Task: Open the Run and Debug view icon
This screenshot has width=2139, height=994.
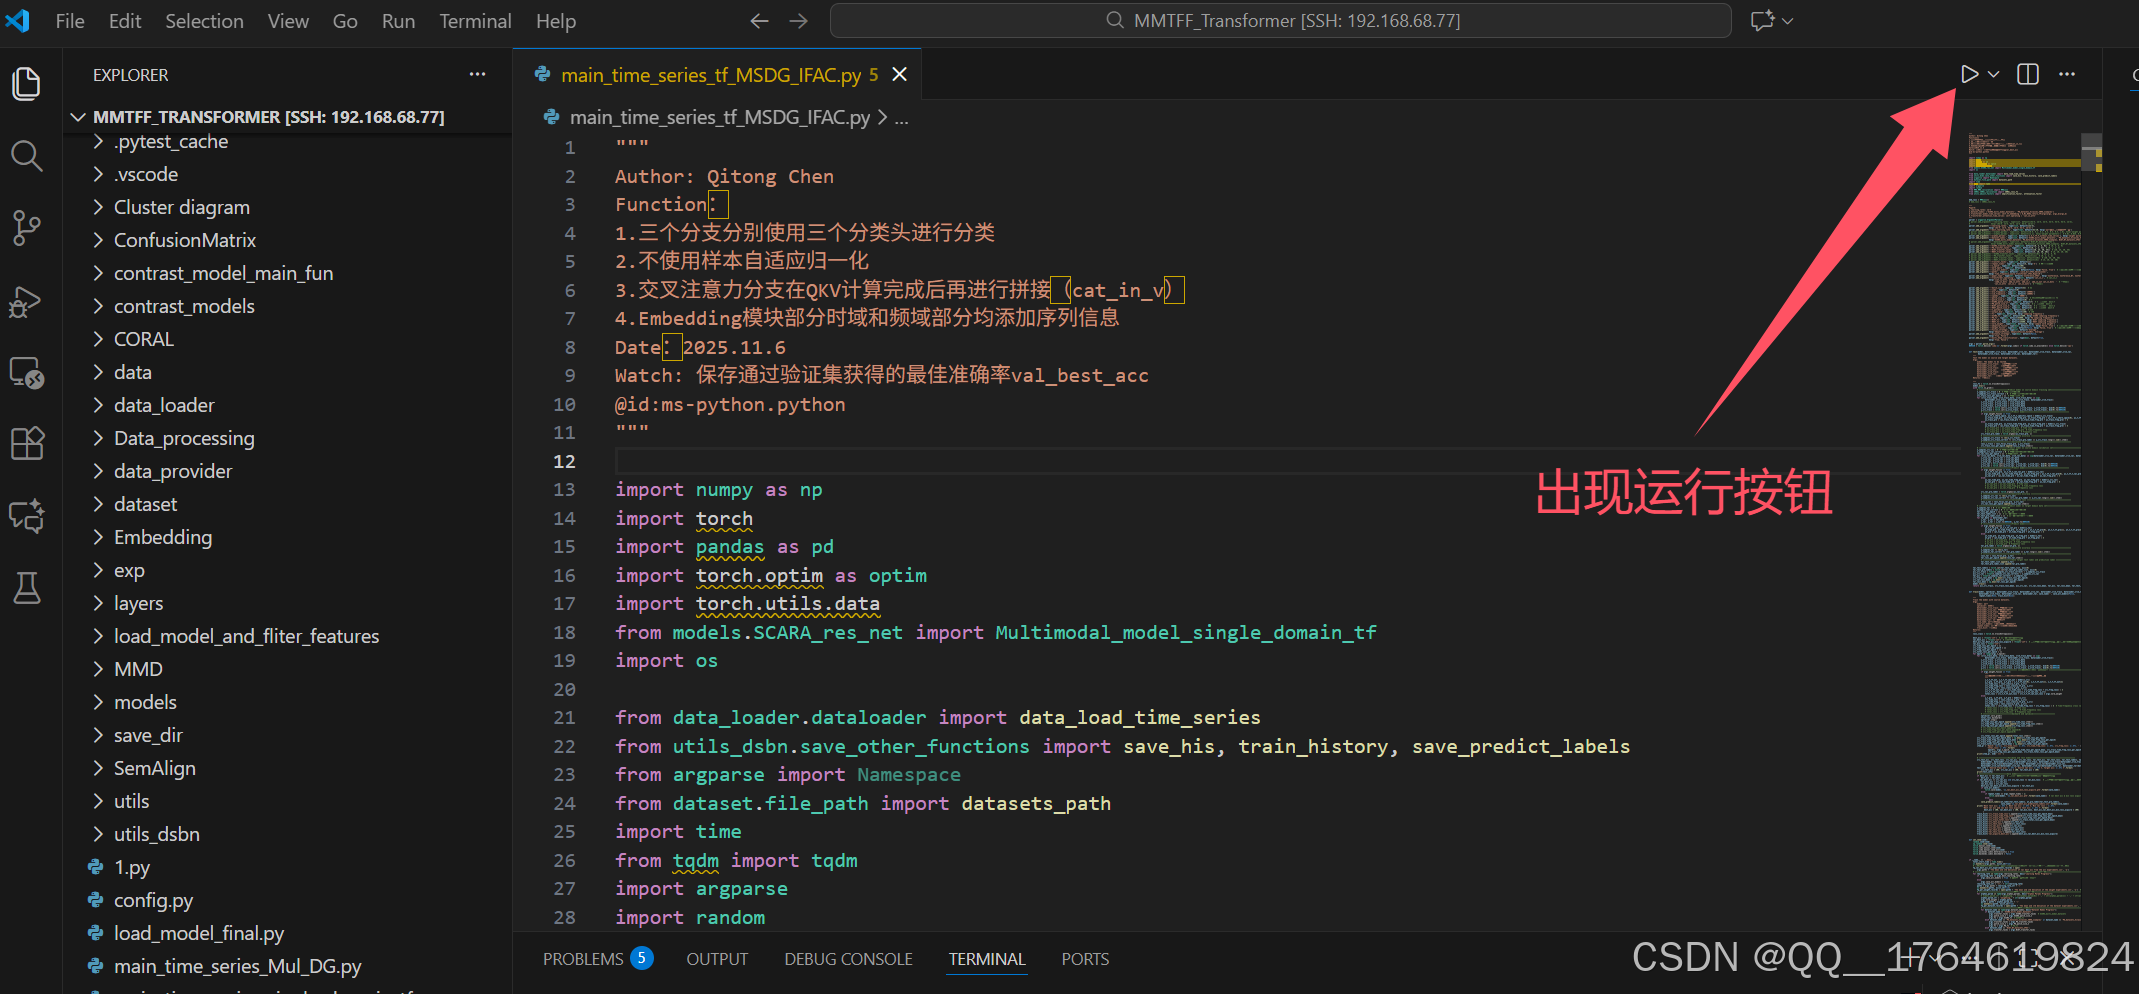Action: tap(27, 301)
